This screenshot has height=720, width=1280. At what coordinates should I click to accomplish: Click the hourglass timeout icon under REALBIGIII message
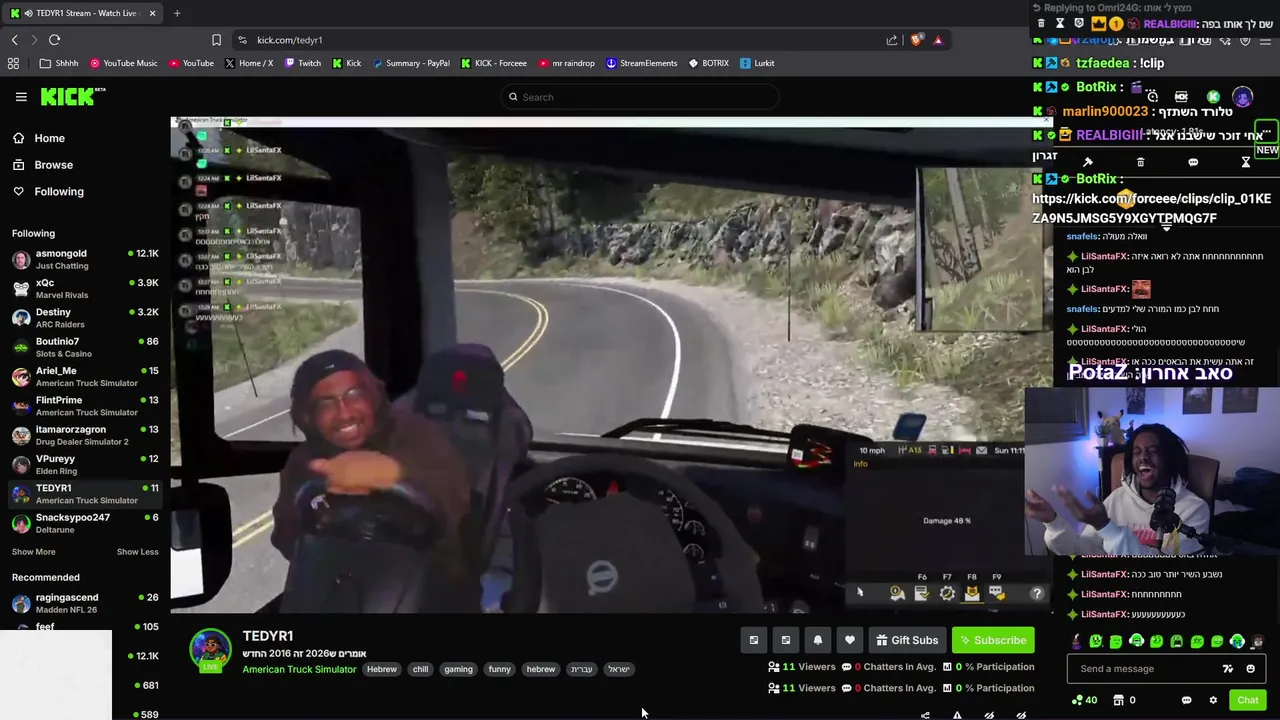[1246, 162]
